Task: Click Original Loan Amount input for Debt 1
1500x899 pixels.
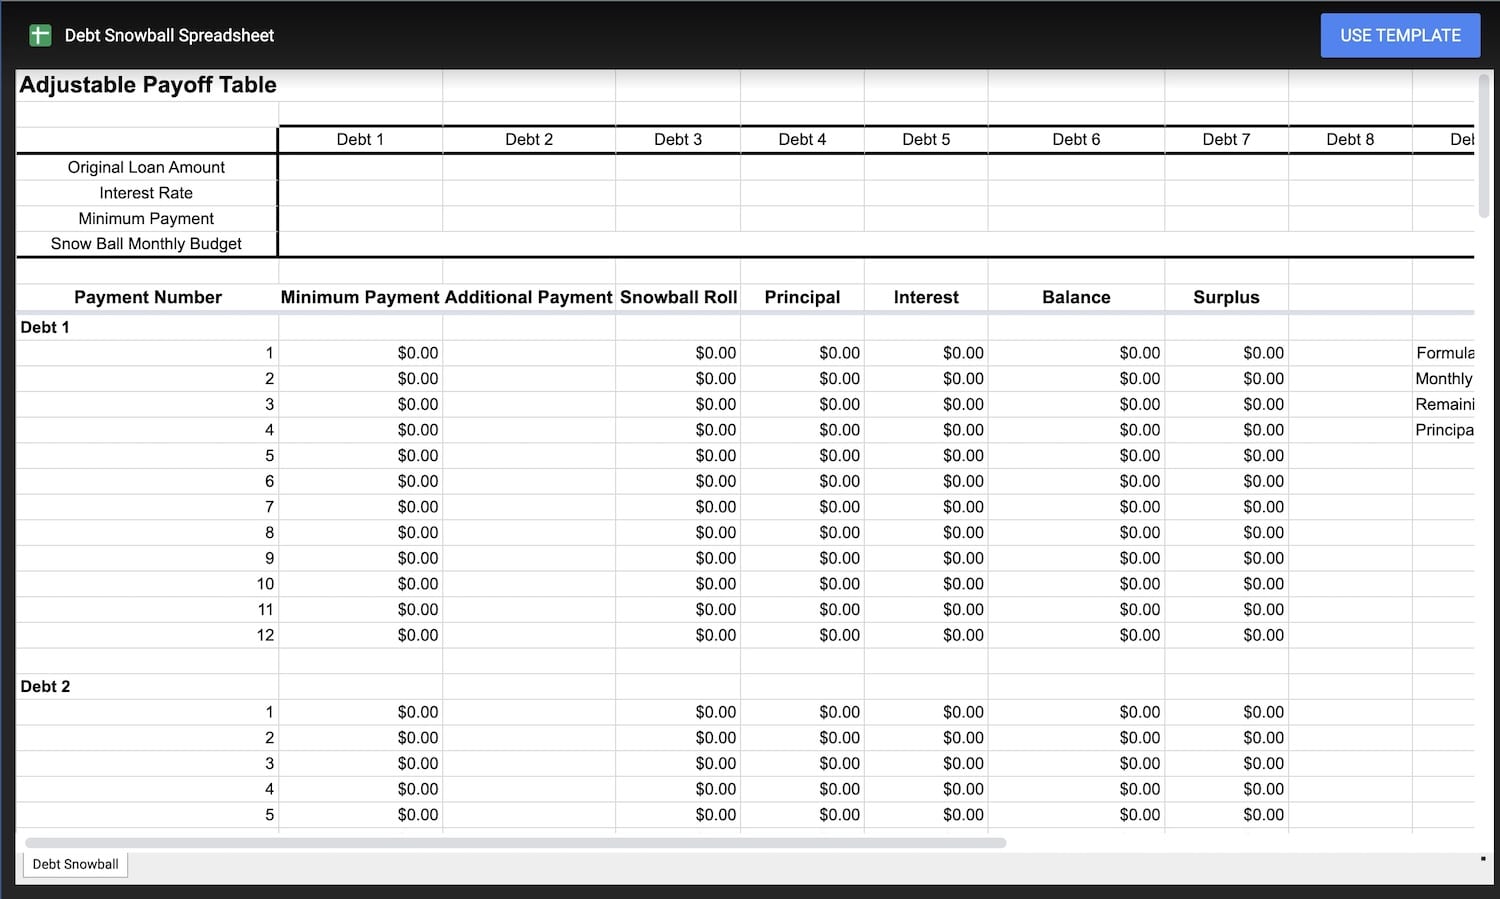Action: [360, 167]
